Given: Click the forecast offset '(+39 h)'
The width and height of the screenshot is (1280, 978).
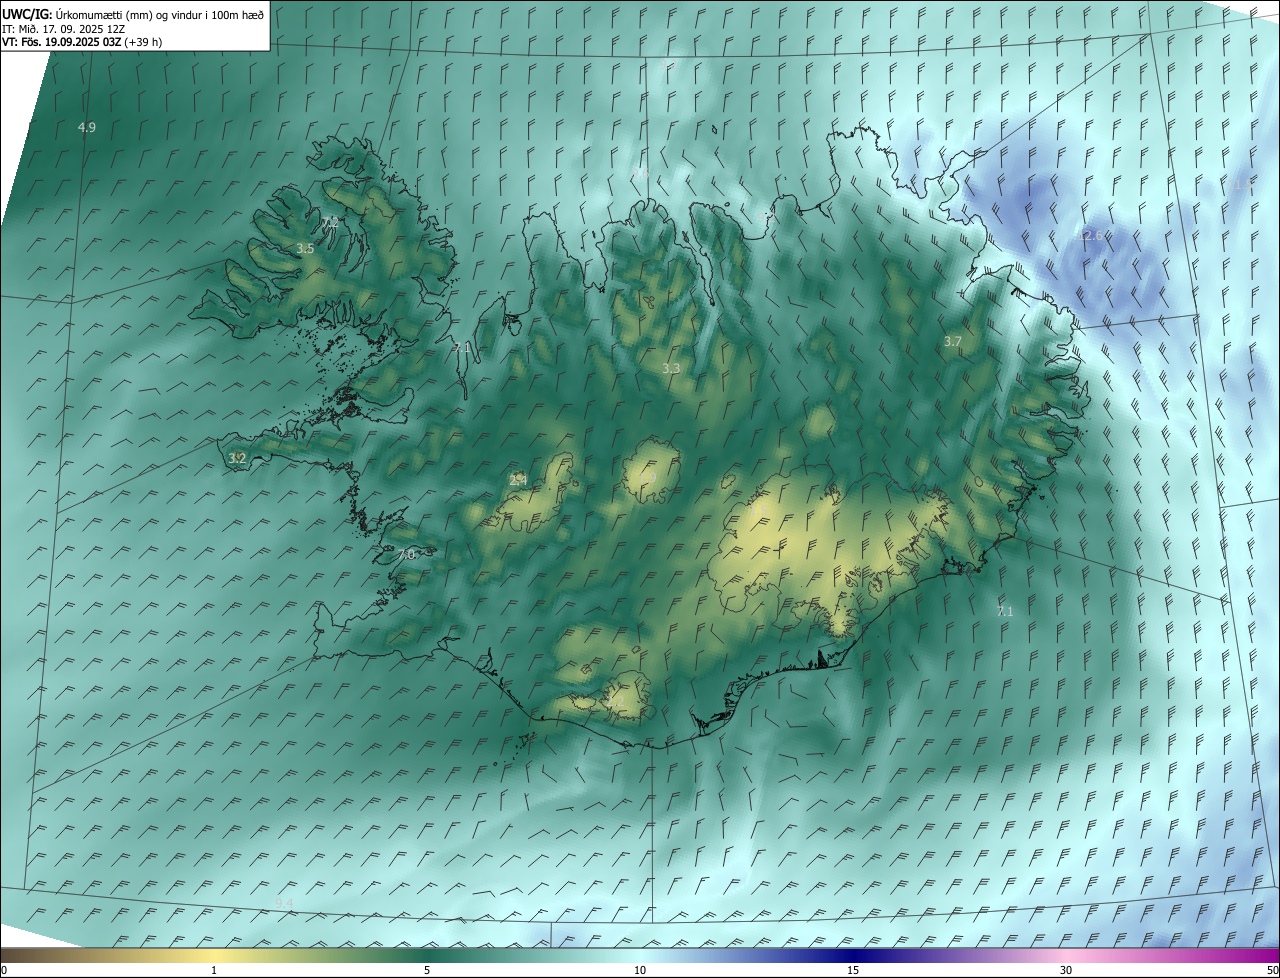Looking at the screenshot, I should 144,42.
